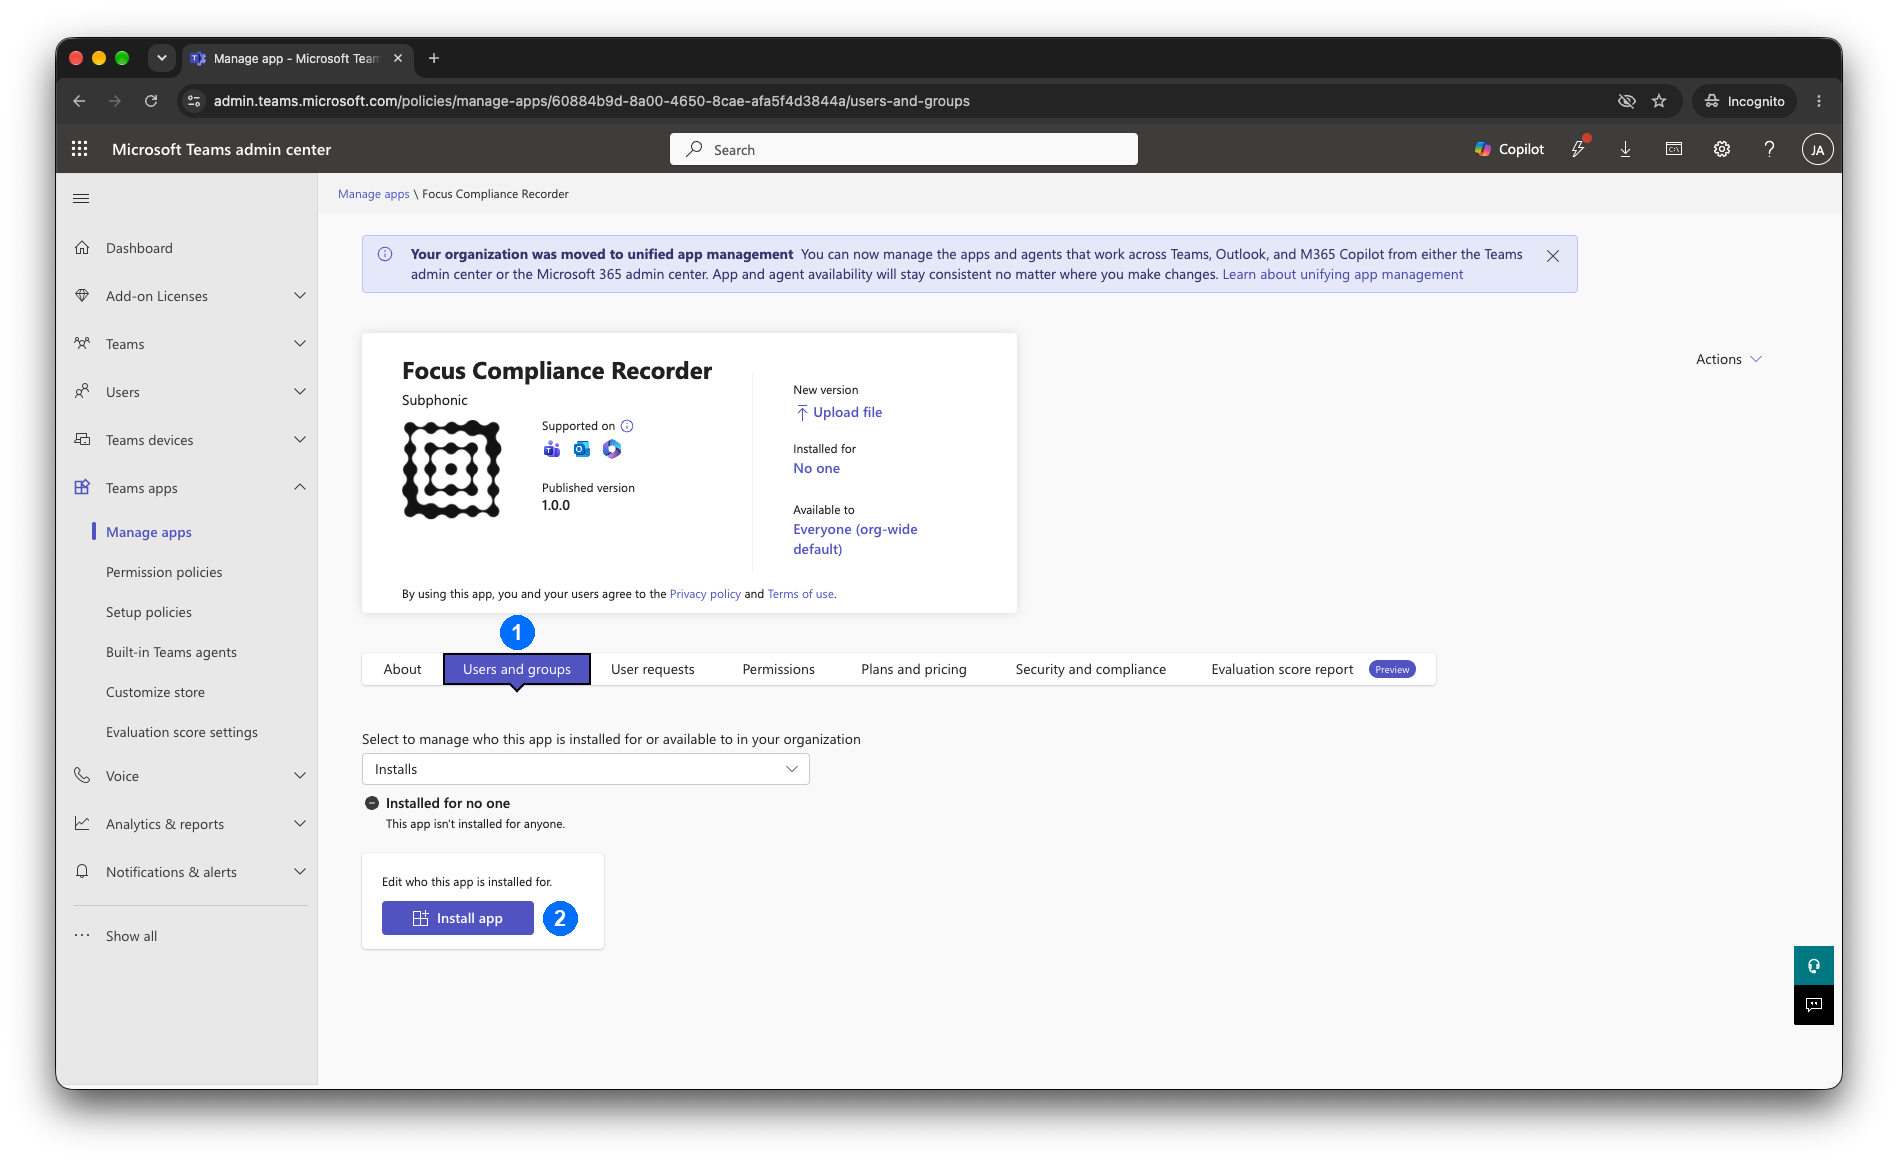The image size is (1898, 1163).
Task: Click the Outlook supported-on icon
Action: click(x=582, y=449)
